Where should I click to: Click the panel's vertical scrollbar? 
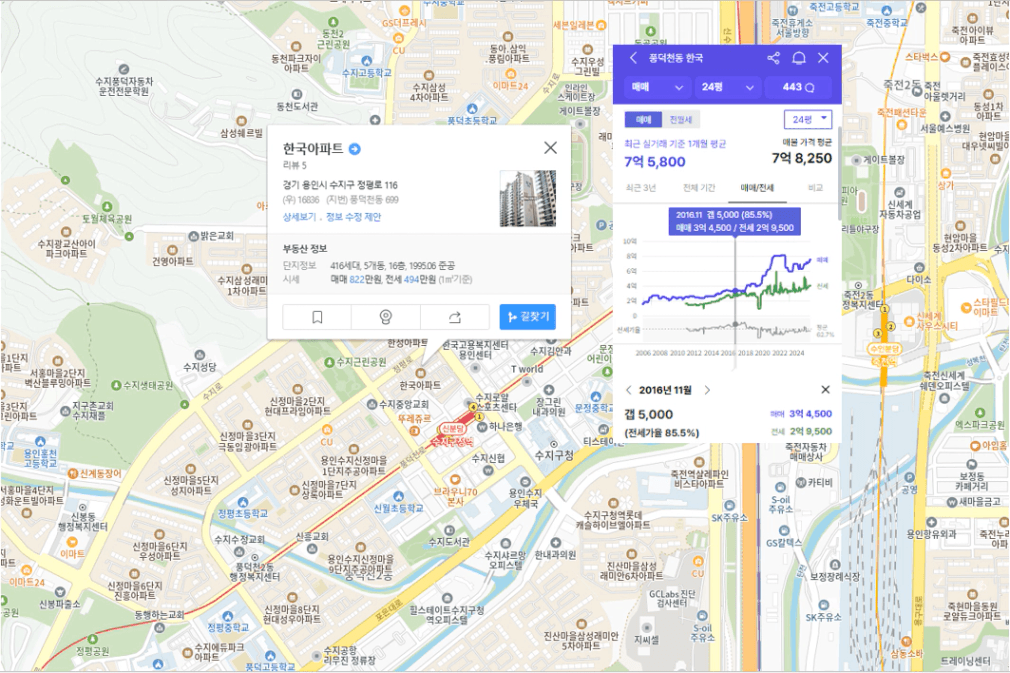click(x=839, y=174)
